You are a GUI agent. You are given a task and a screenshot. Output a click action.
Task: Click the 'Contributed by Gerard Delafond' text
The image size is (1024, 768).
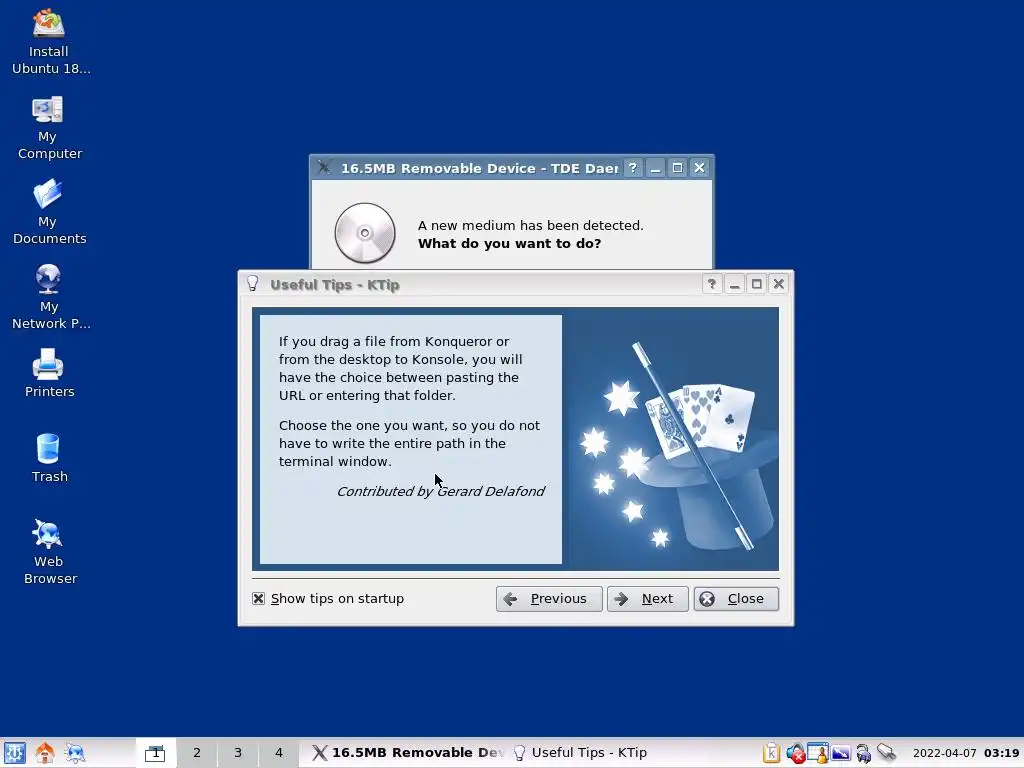(440, 492)
